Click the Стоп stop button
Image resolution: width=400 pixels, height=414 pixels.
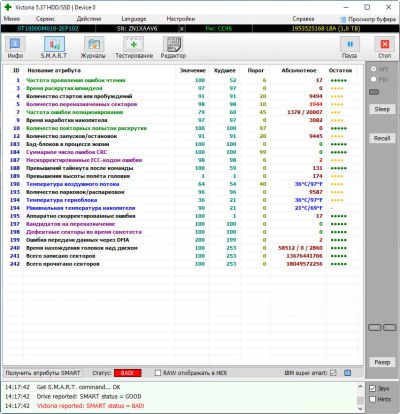(385, 48)
